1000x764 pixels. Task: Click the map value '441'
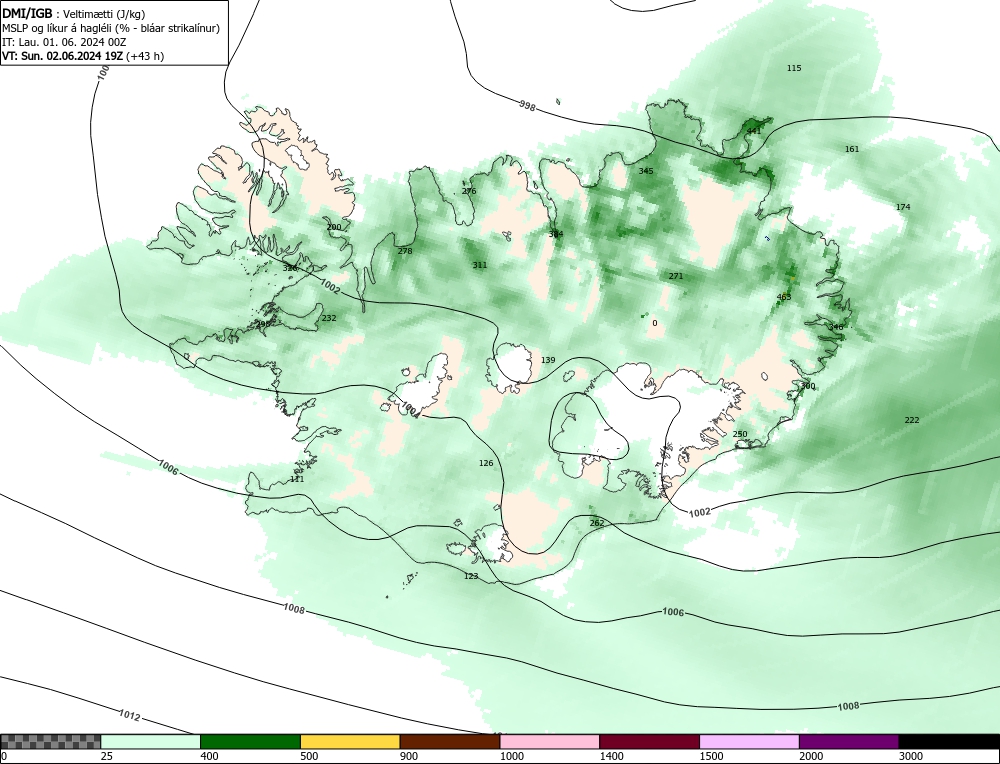[x=754, y=131]
